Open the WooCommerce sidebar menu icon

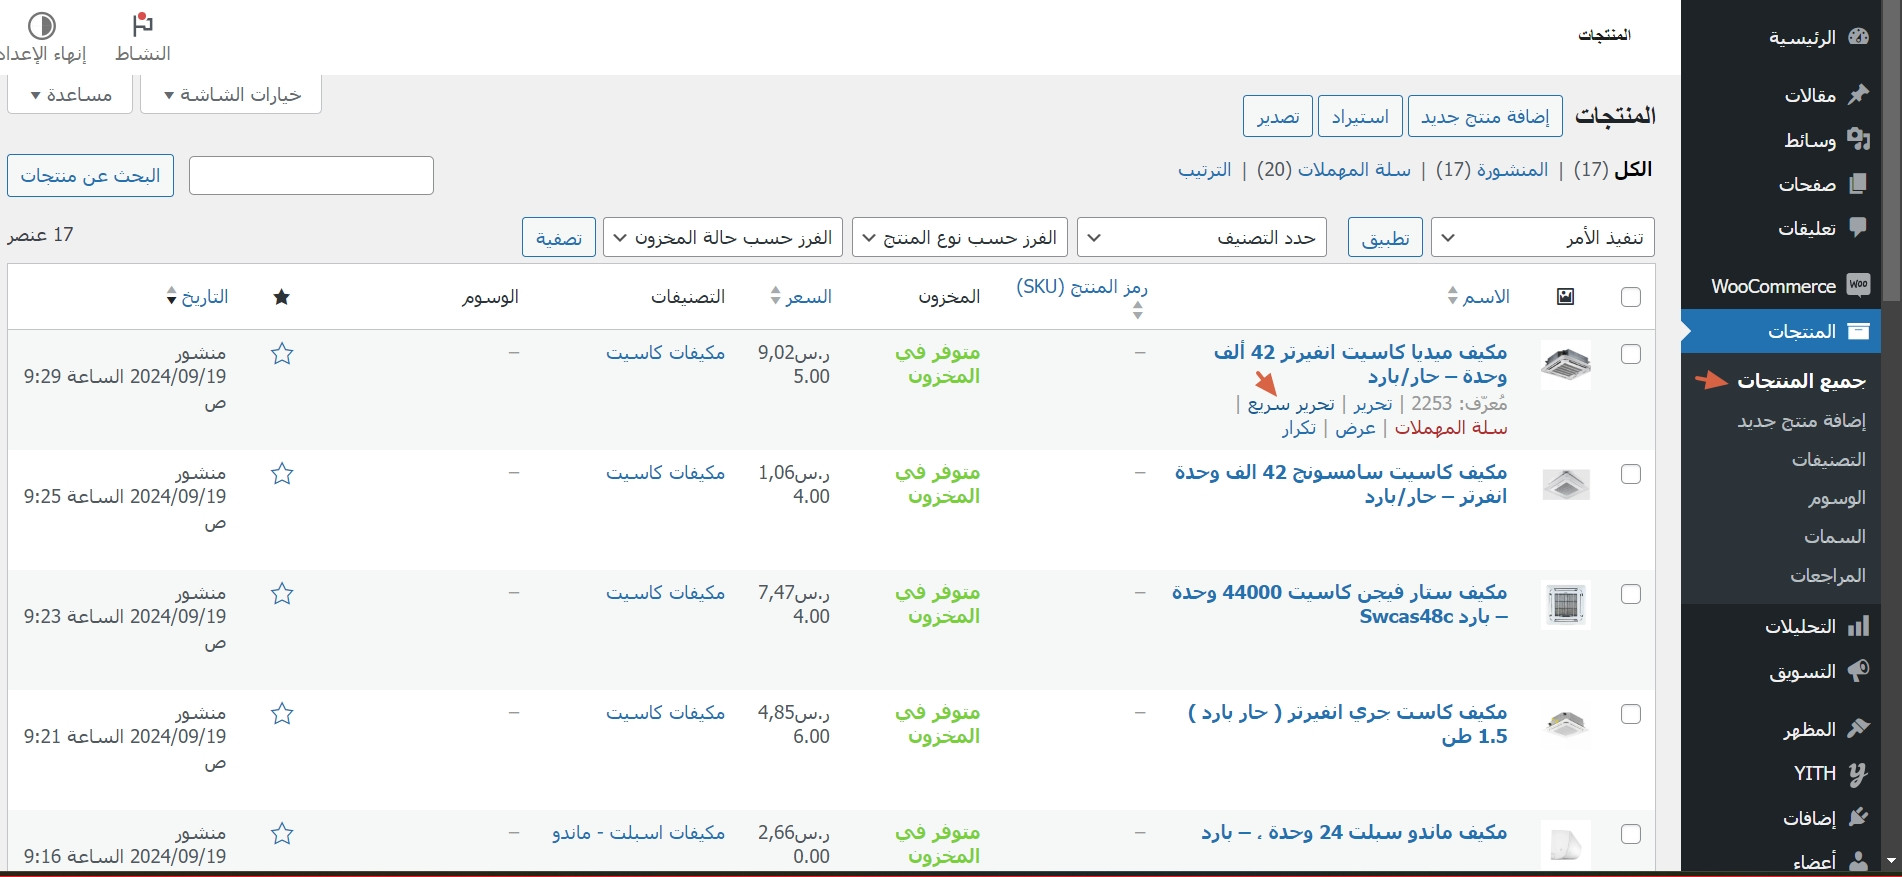click(x=1858, y=286)
